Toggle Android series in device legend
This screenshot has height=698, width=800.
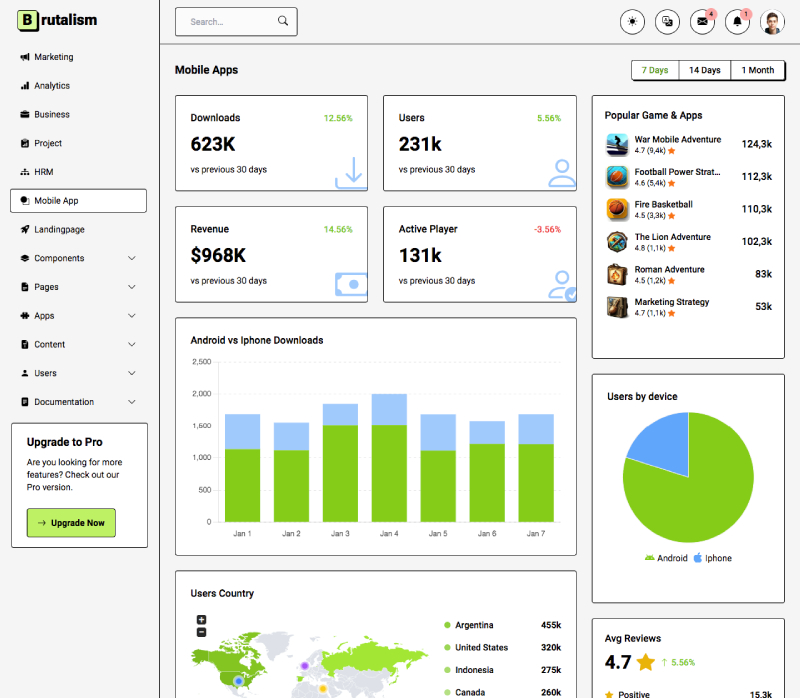pyautogui.click(x=665, y=558)
